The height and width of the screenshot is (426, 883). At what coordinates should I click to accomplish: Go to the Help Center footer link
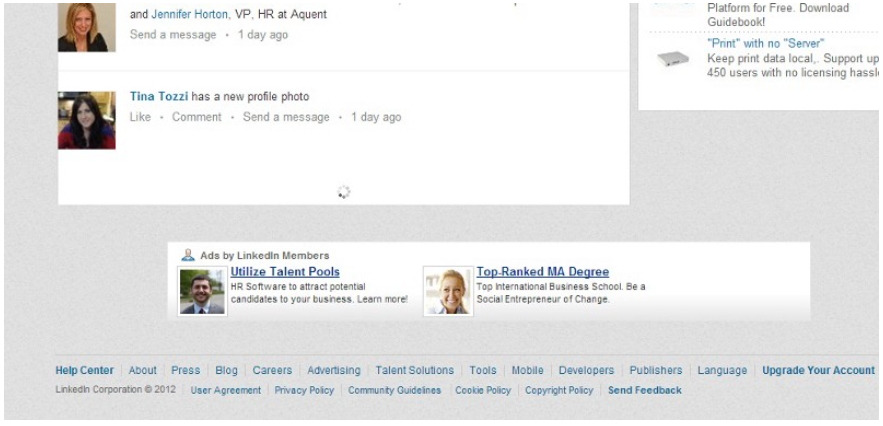pyautogui.click(x=84, y=370)
